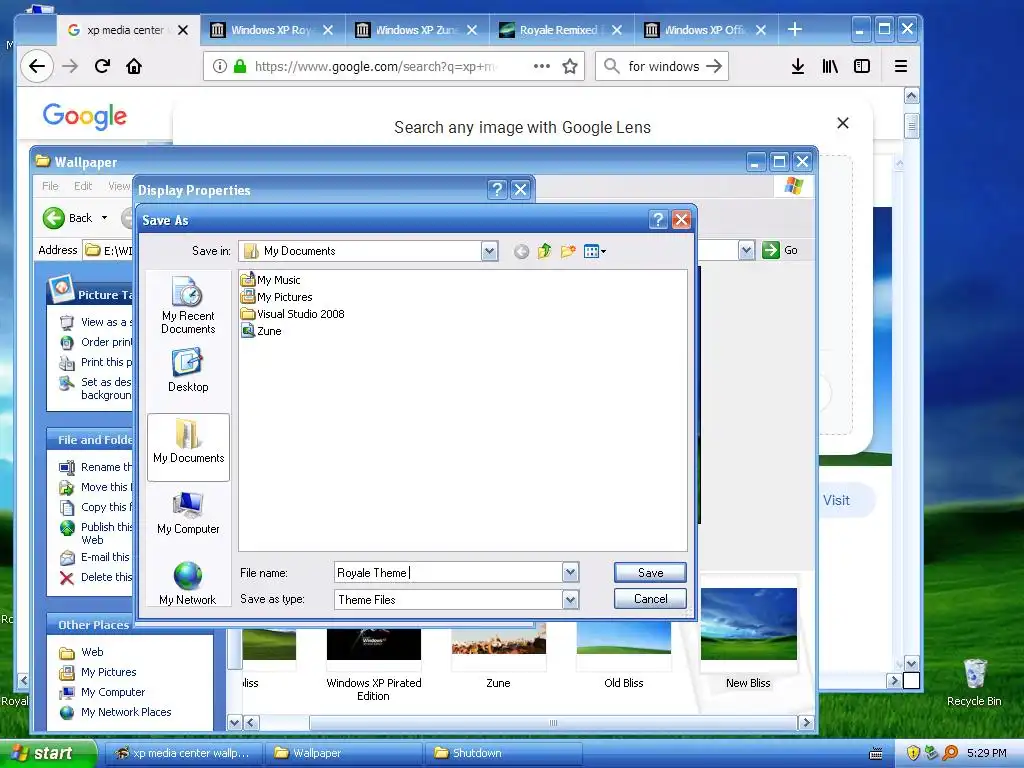Switch to the Windows XP Offi tab
This screenshot has width=1024, height=768.
tap(705, 30)
